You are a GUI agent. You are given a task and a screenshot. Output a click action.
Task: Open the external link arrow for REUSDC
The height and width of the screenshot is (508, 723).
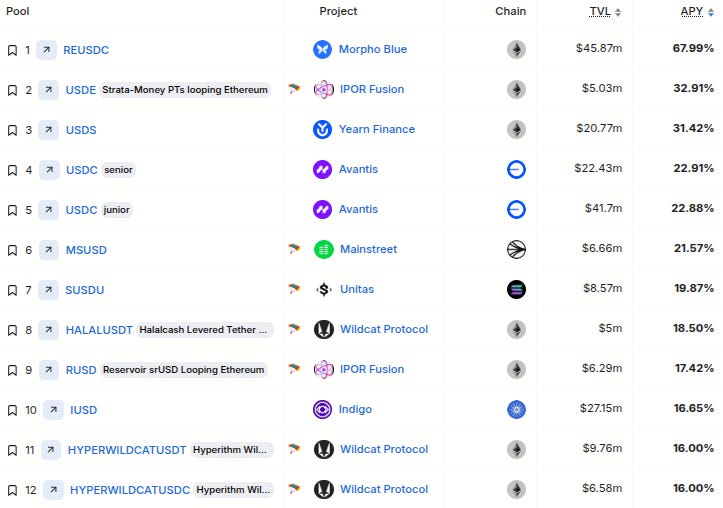47,50
